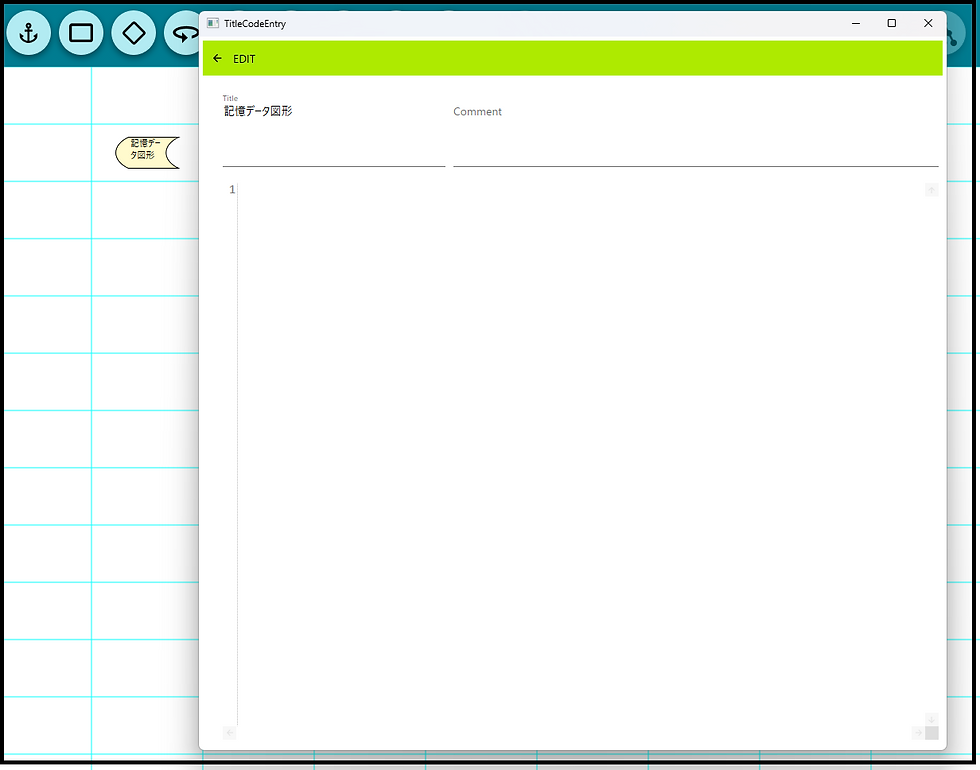The image size is (980, 770).
Task: Click the scroll down arrow of editor
Action: (931, 719)
